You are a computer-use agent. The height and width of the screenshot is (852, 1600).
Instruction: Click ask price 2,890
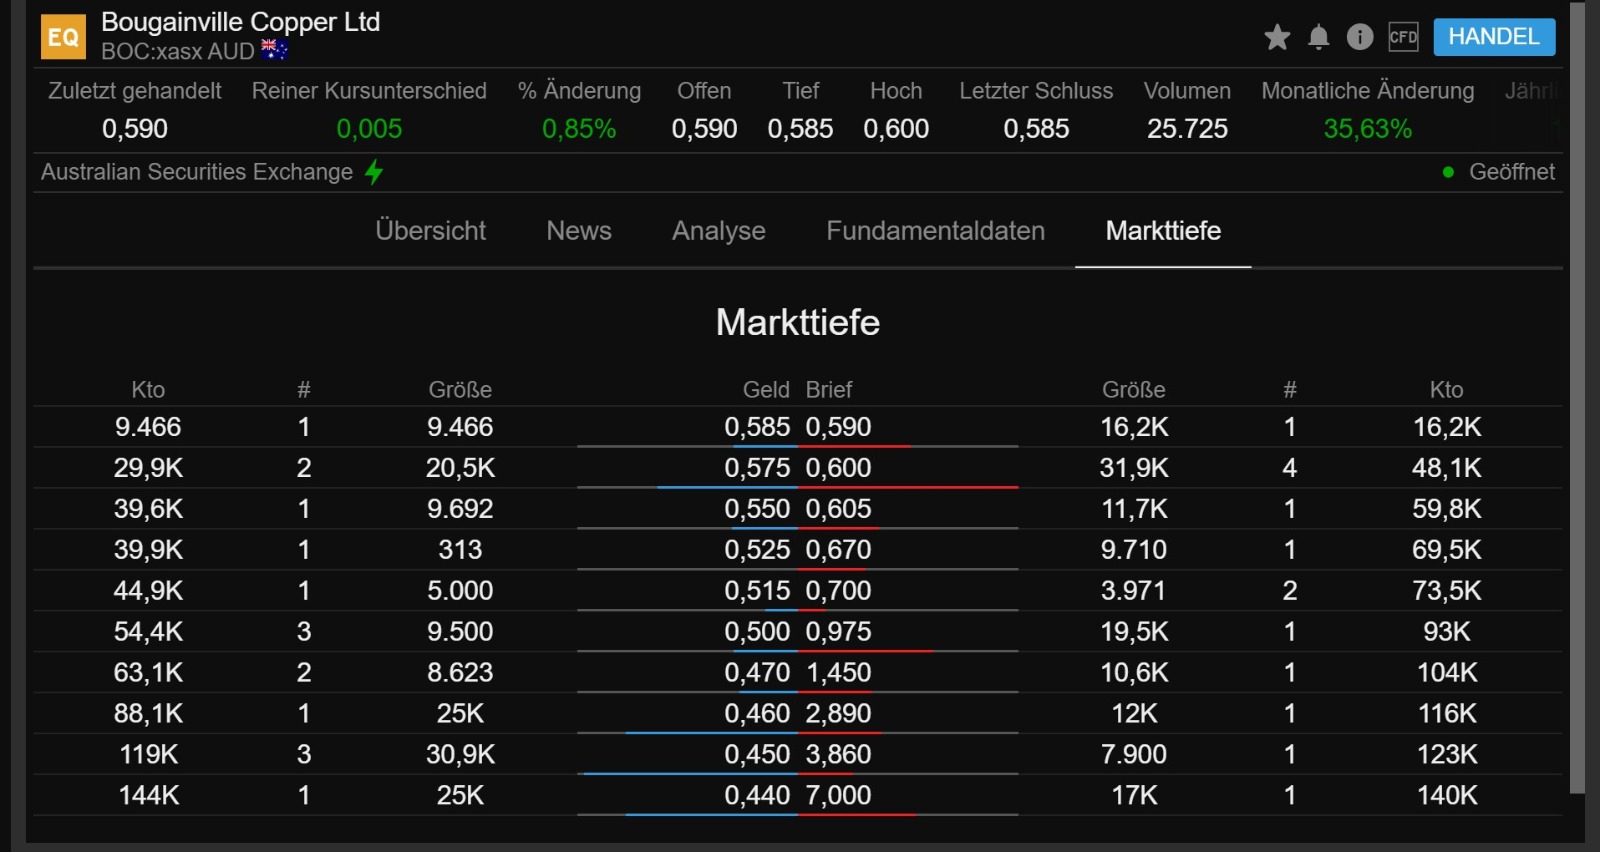pos(838,714)
